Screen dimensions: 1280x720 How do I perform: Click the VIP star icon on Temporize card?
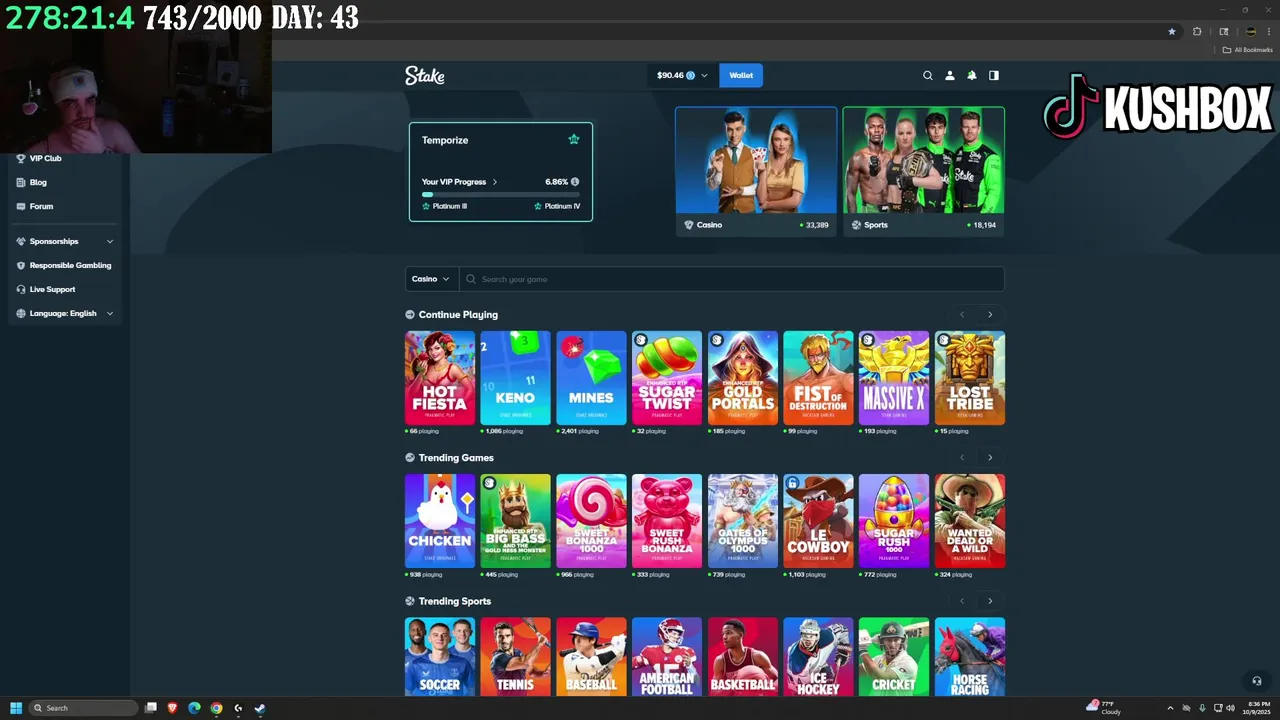click(x=573, y=140)
